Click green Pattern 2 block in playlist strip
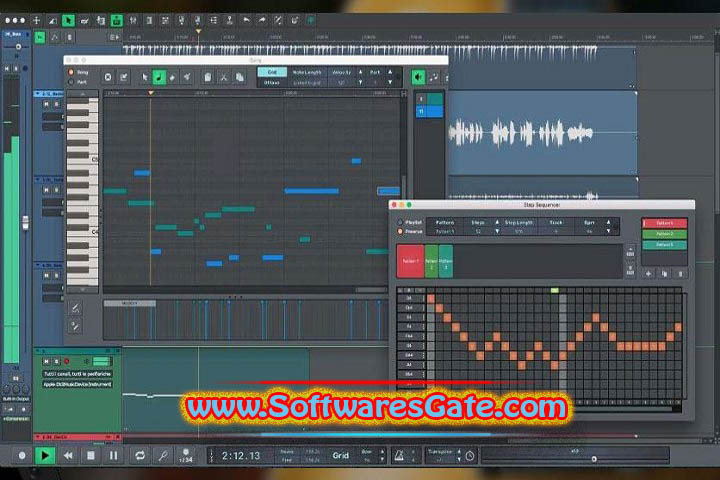The height and width of the screenshot is (480, 720). pos(431,261)
